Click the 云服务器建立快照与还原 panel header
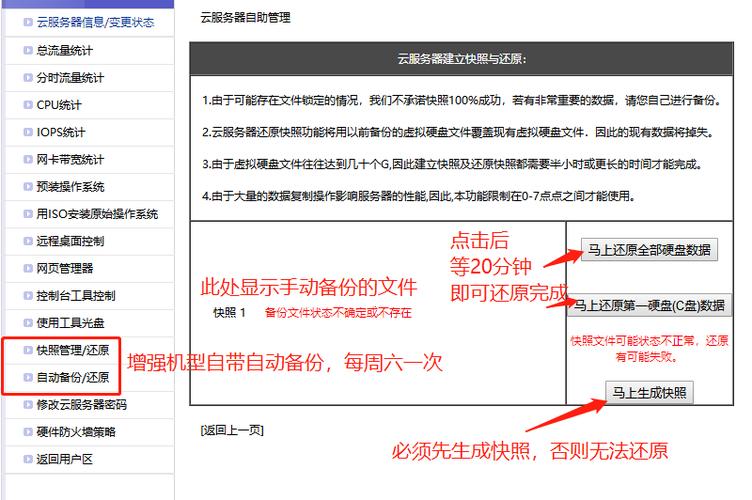The width and height of the screenshot is (752, 500). point(461,58)
